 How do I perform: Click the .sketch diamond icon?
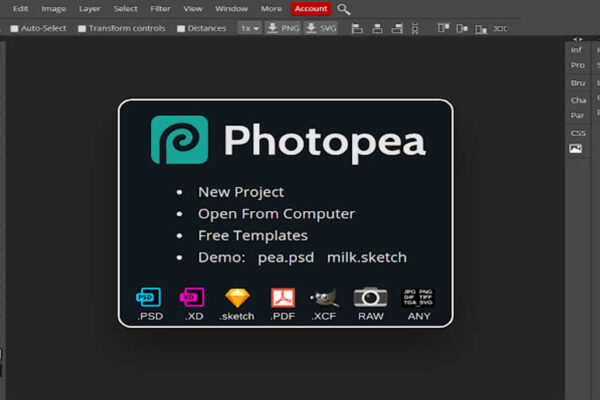(237, 297)
